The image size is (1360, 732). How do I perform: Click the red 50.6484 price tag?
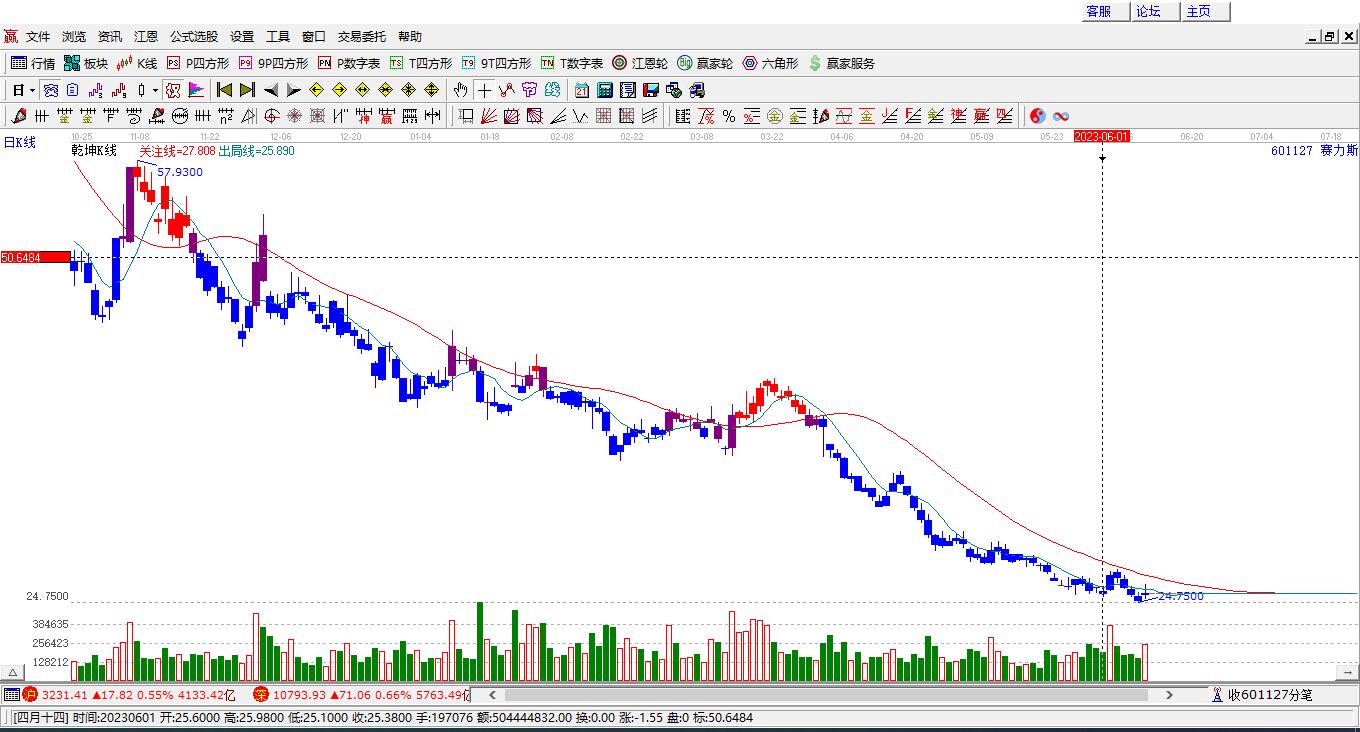point(35,258)
